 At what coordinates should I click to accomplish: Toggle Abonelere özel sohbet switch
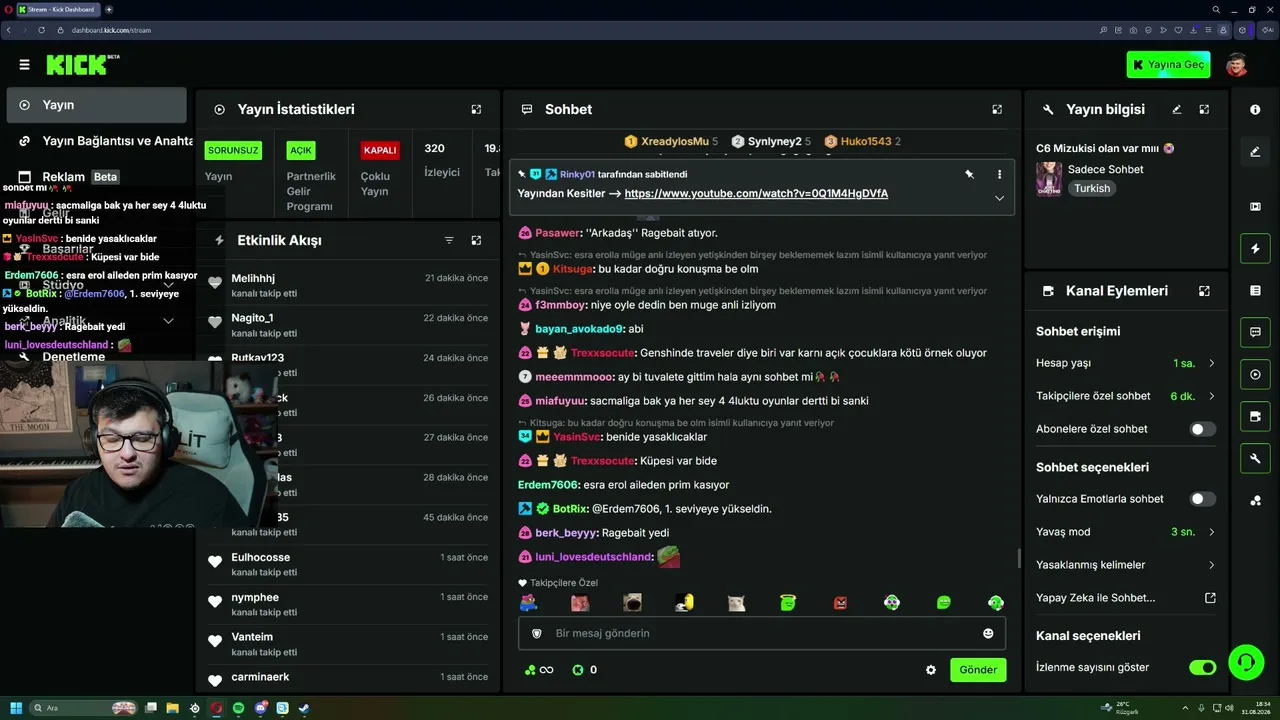pos(1202,429)
